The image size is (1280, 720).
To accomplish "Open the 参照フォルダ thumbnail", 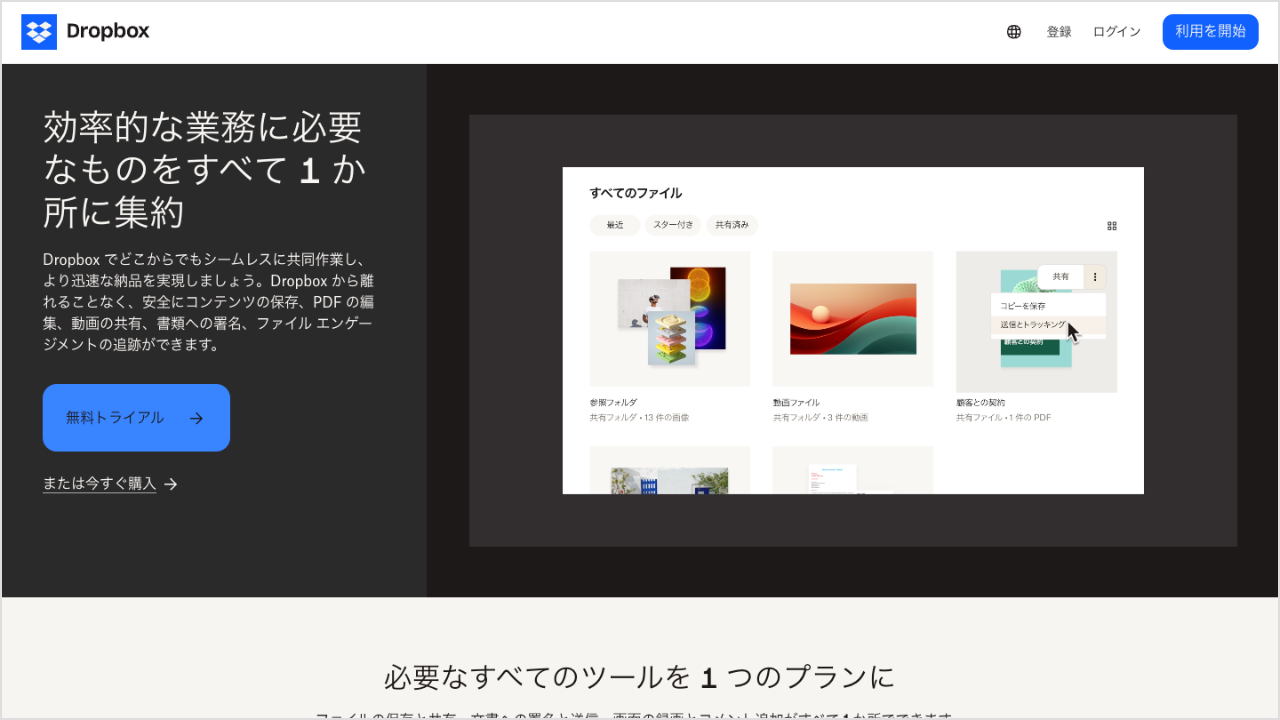I will point(669,318).
